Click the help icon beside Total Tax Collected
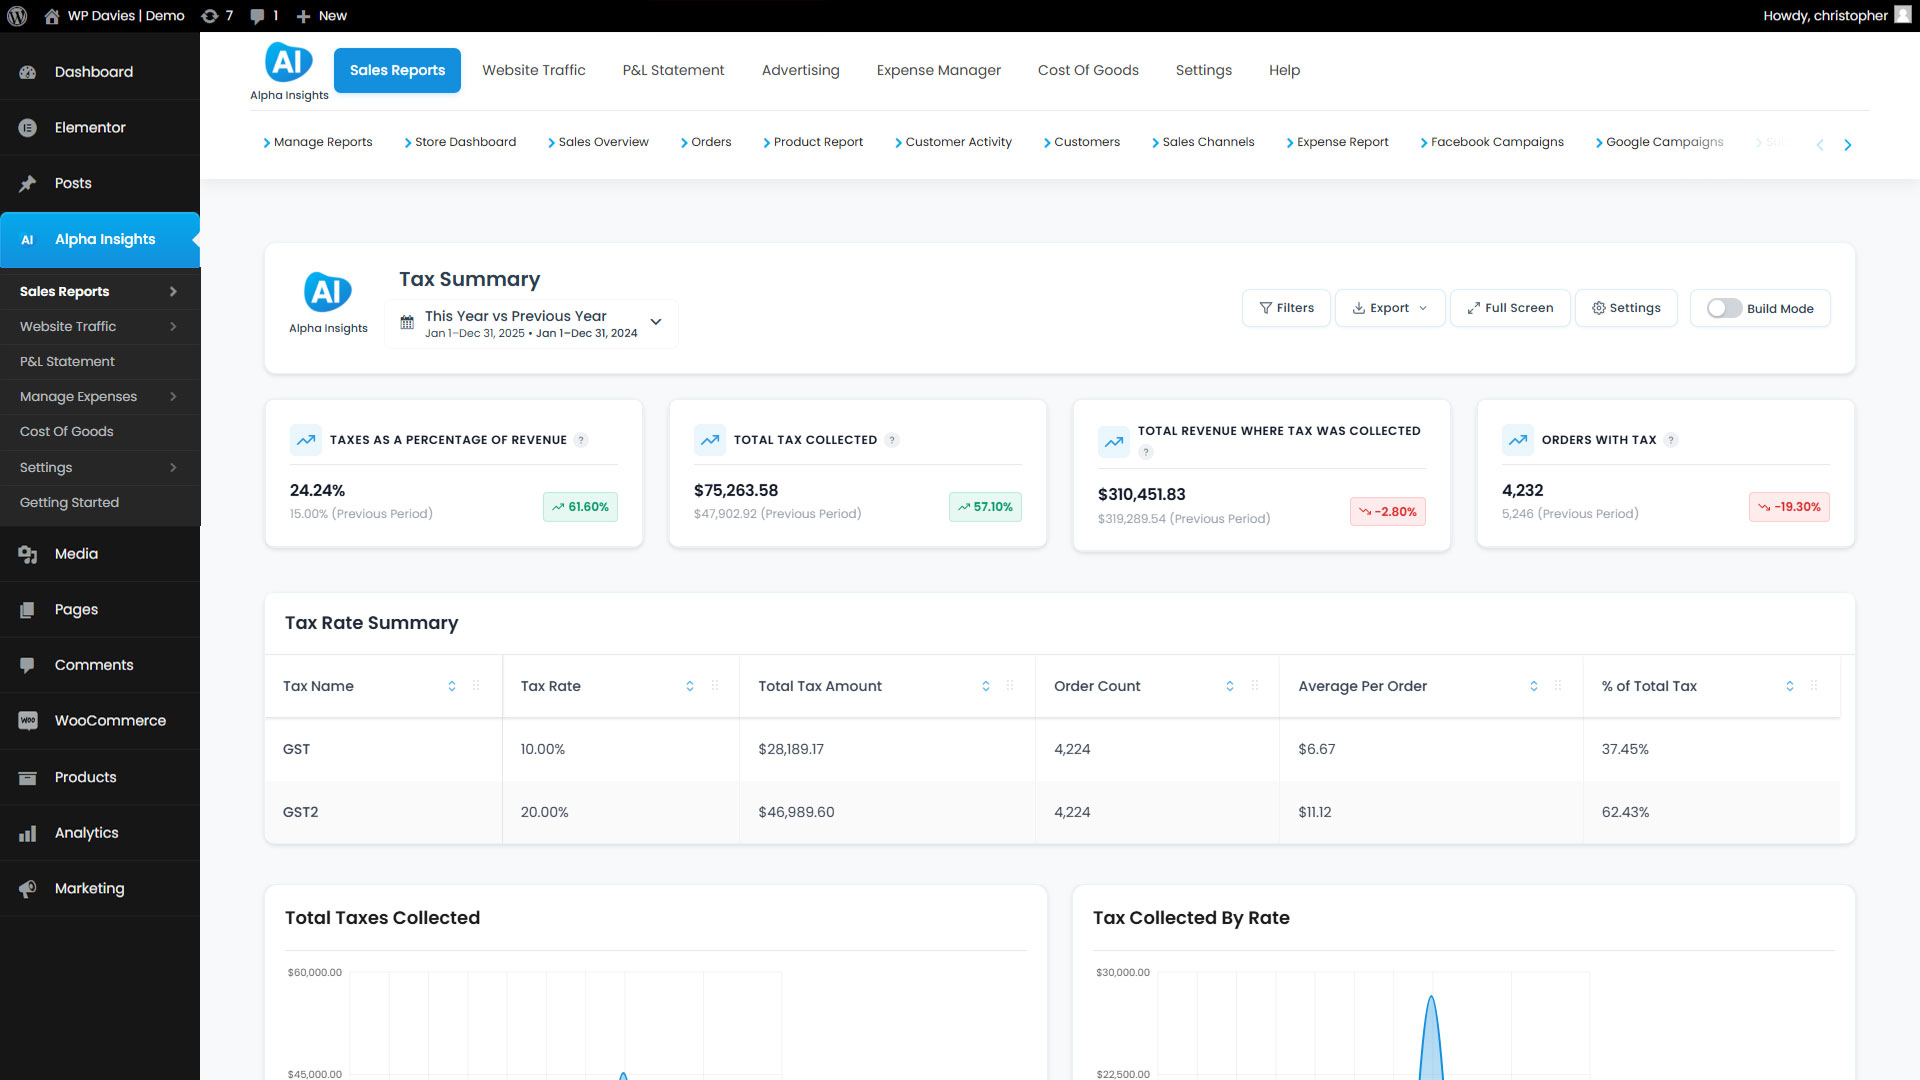 pos(892,440)
